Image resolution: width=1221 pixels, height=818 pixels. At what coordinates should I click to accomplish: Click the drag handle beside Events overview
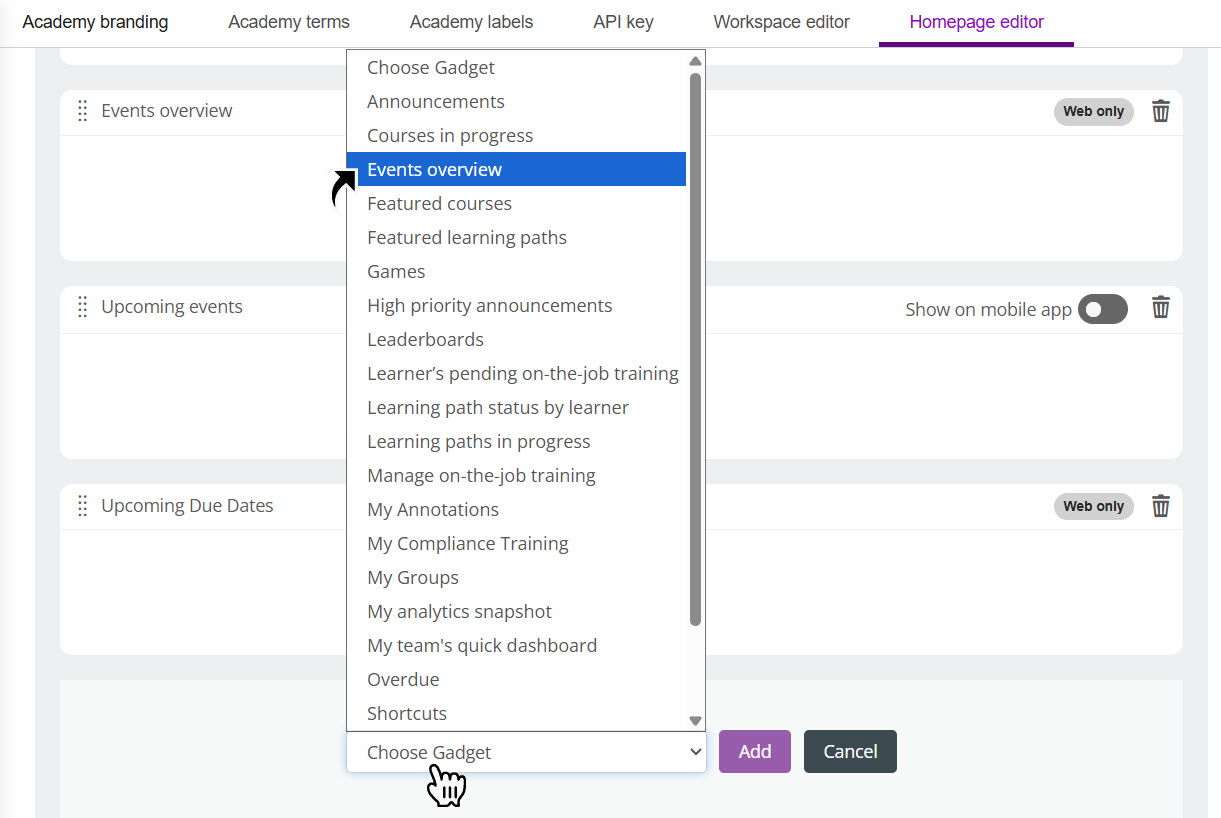tap(83, 111)
